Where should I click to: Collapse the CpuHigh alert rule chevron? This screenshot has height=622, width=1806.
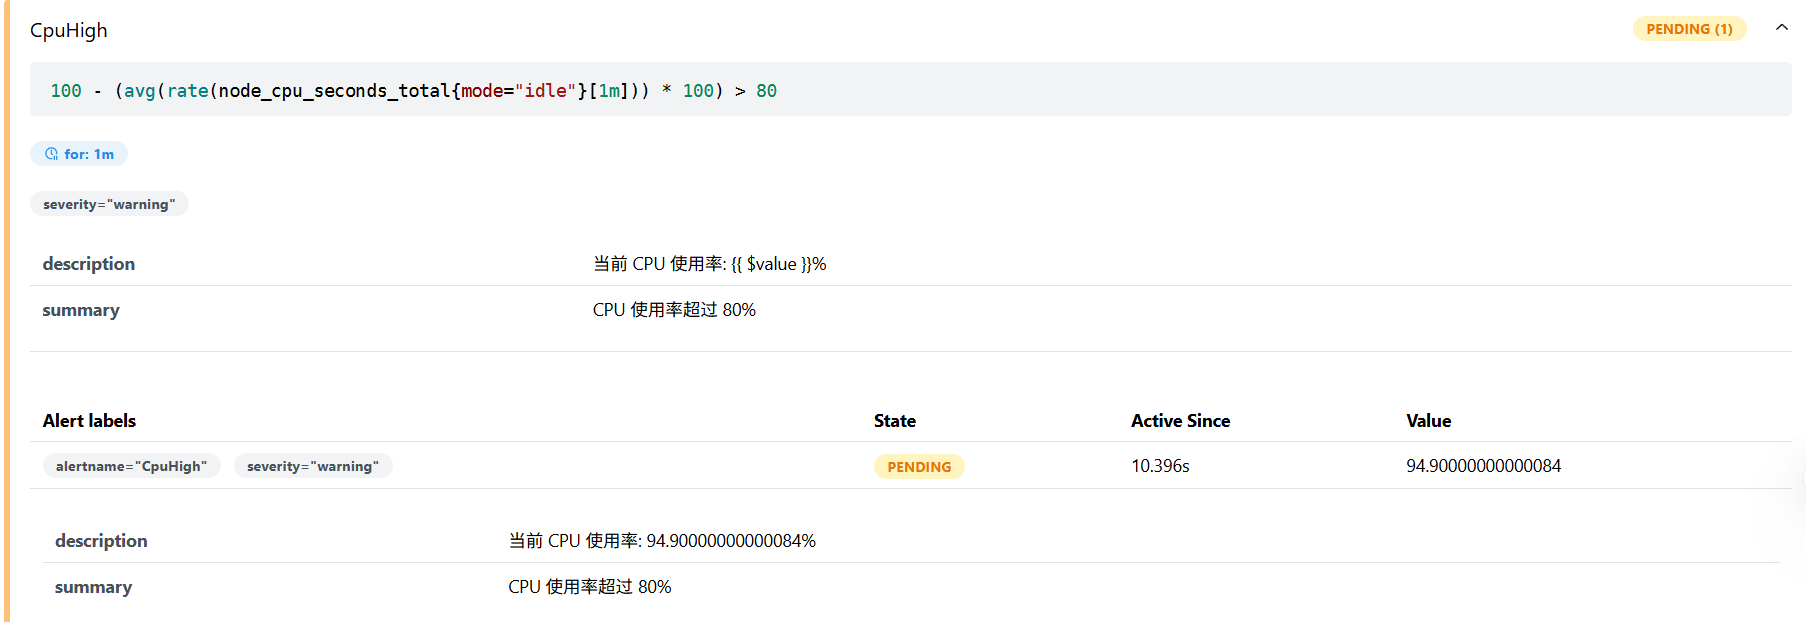[x=1781, y=28]
